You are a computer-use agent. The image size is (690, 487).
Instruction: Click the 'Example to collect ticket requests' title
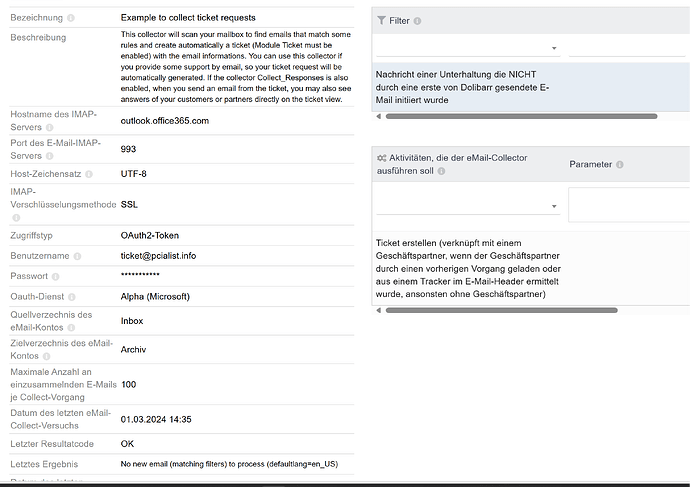tap(188, 18)
